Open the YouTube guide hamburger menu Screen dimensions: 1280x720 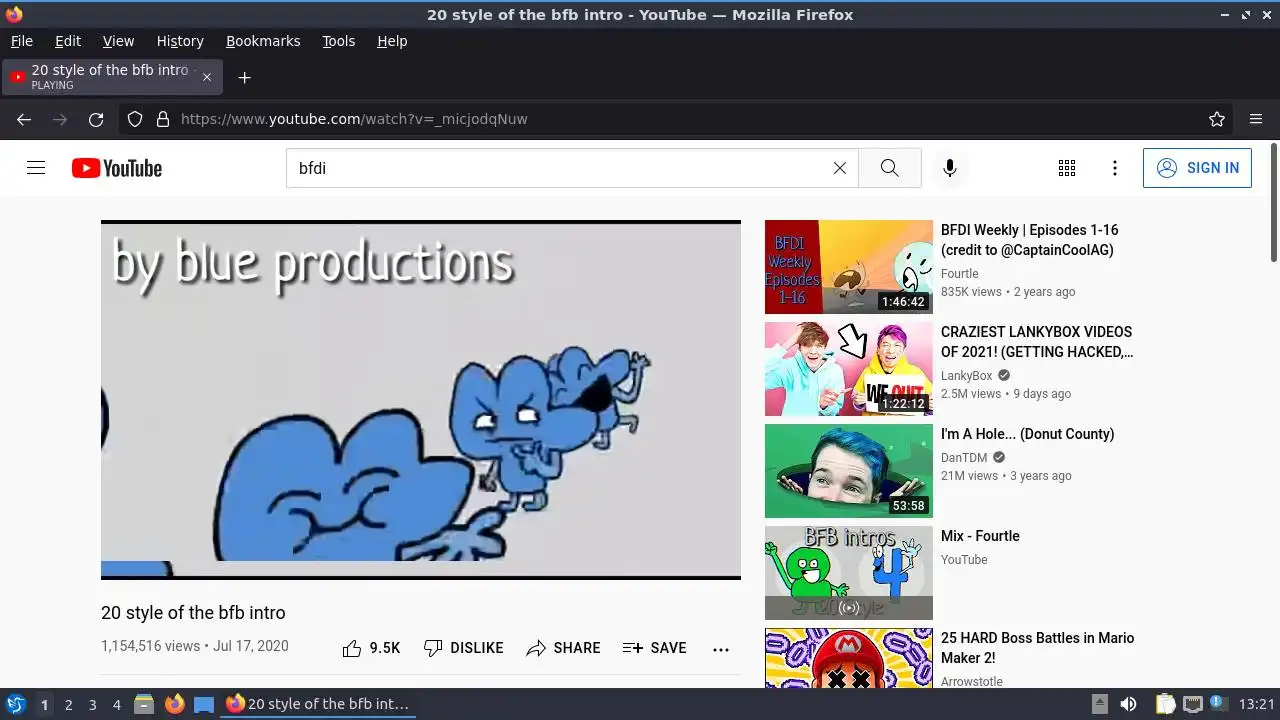36,168
